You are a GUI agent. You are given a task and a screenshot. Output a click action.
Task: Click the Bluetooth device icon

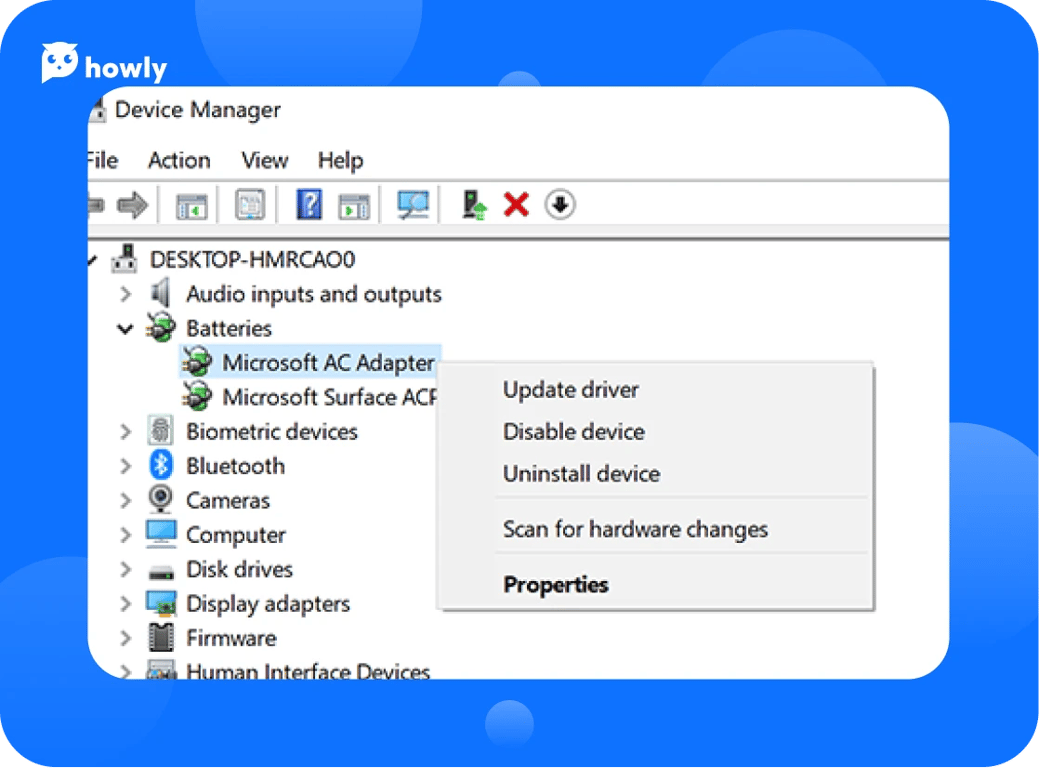pos(161,466)
